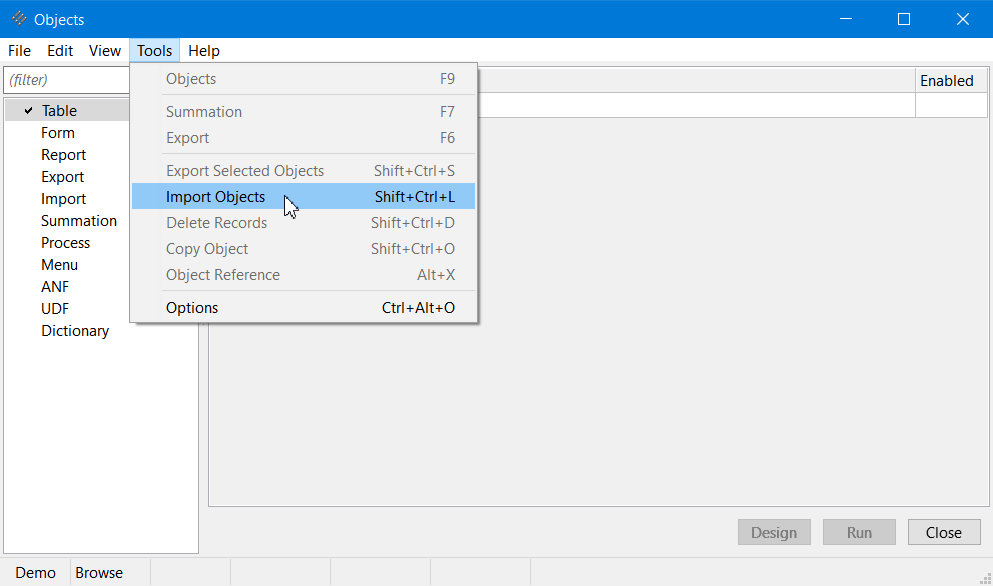This screenshot has height=586, width=993.
Task: Open the Edit menu
Action: pyautogui.click(x=60, y=51)
